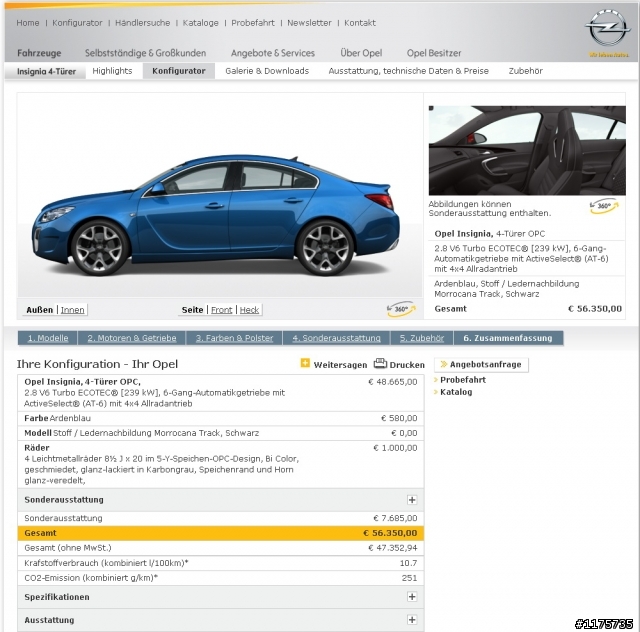Open Angebote & Services menu

pos(273,53)
